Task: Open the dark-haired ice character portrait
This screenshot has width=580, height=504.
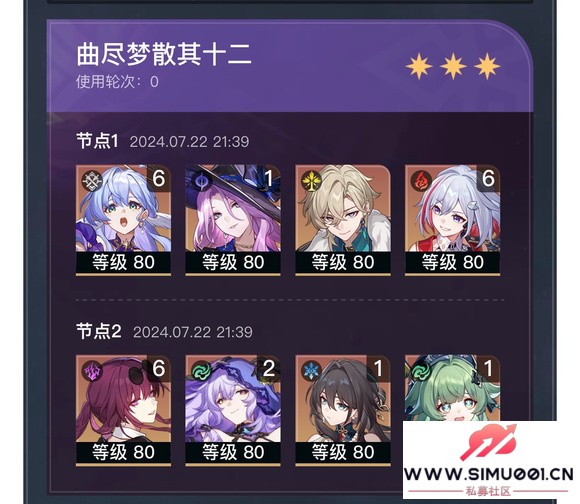Action: 343,410
